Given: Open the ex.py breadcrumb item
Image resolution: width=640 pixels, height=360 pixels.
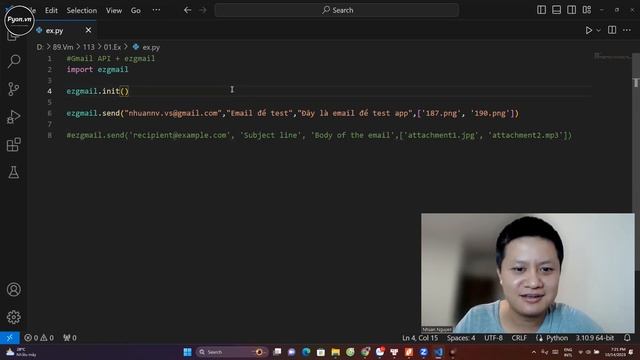Looking at the screenshot, I should click(146, 47).
